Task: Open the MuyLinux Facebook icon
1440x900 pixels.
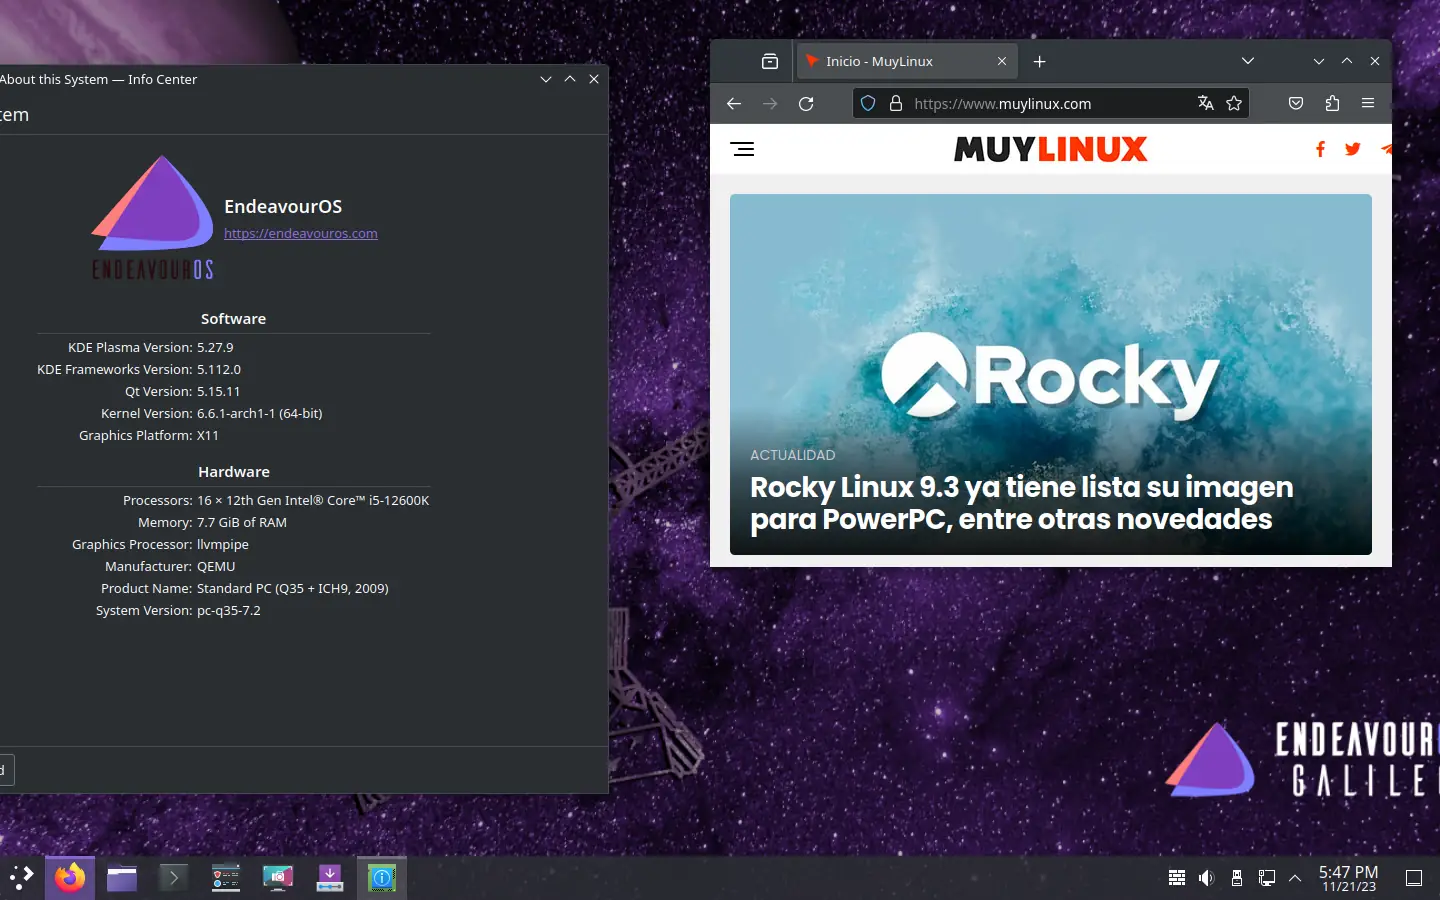Action: point(1320,149)
